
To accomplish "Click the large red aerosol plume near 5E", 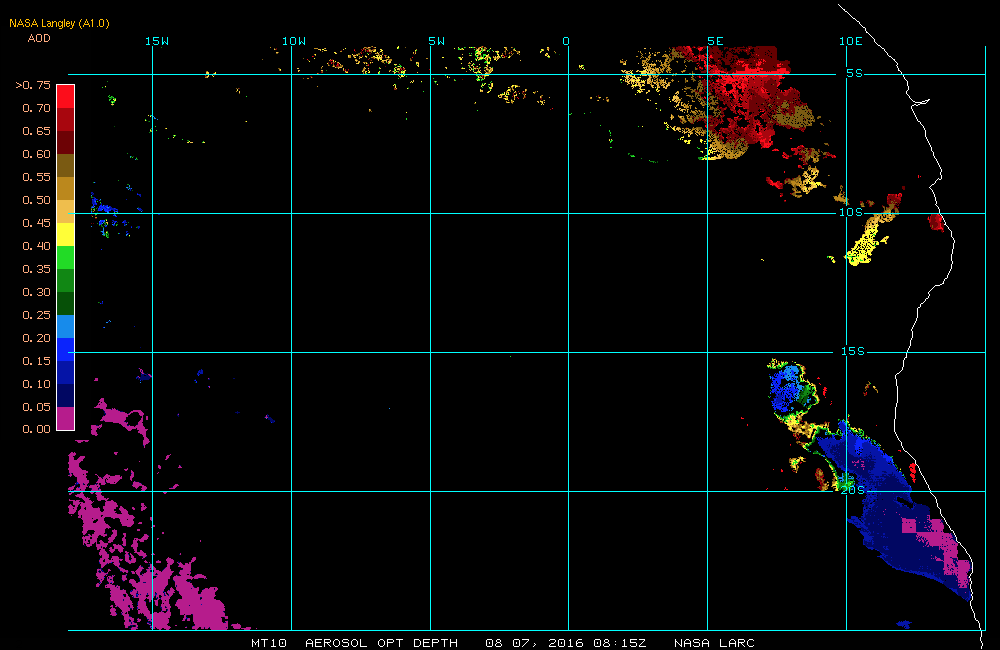I will (746, 96).
